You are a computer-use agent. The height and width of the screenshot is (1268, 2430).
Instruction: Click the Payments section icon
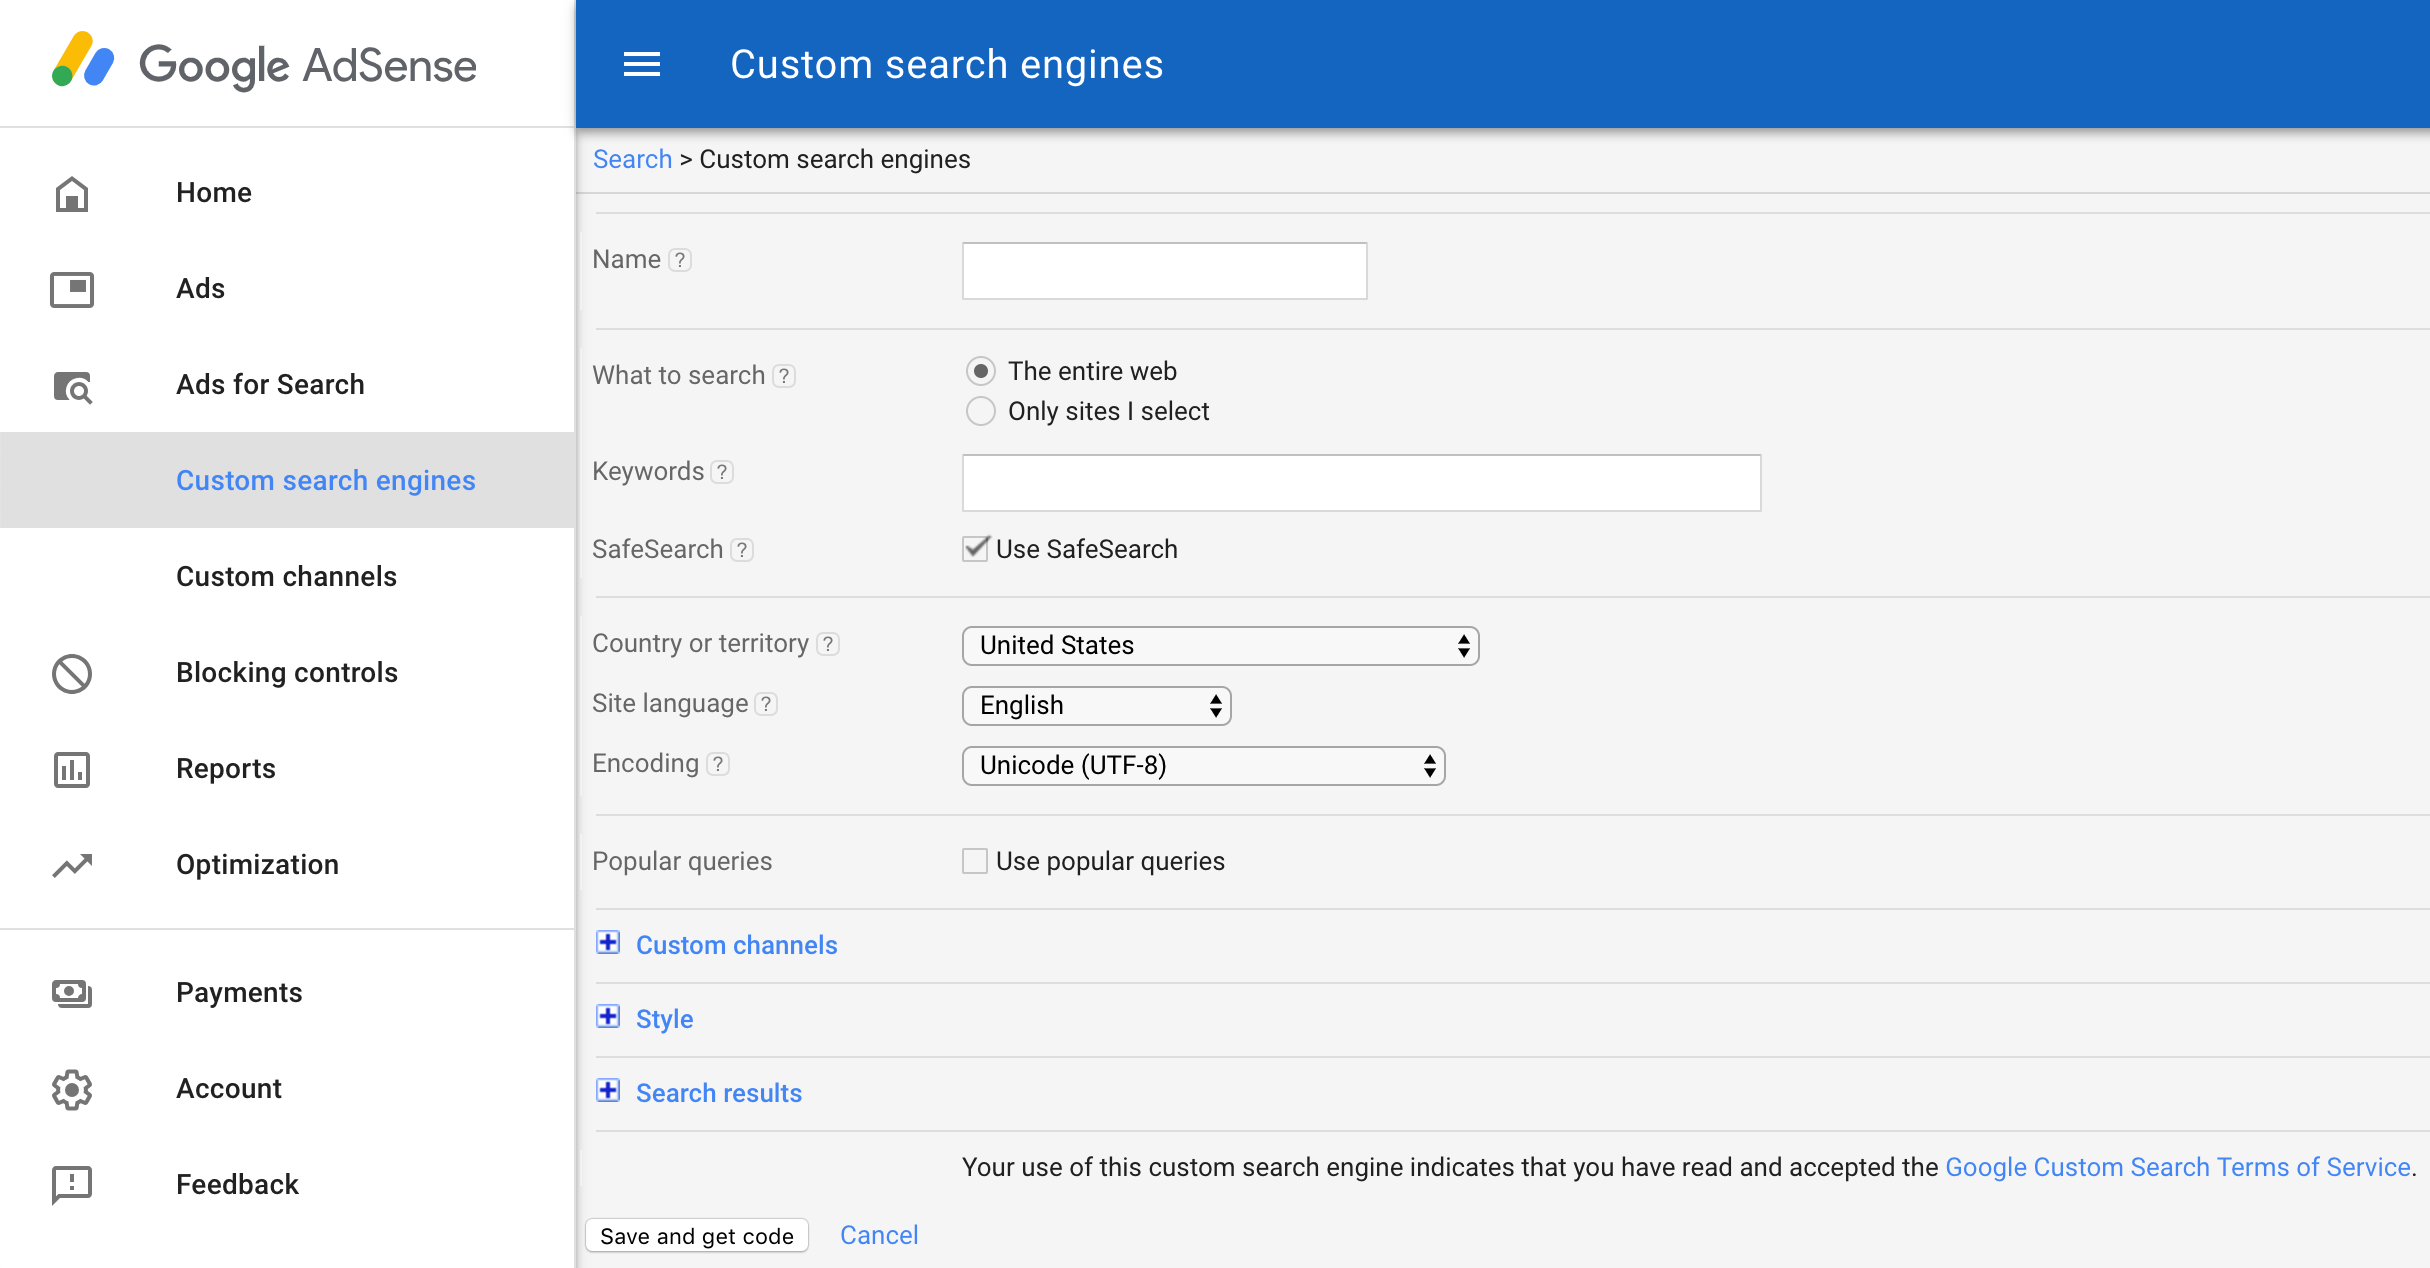(x=72, y=992)
